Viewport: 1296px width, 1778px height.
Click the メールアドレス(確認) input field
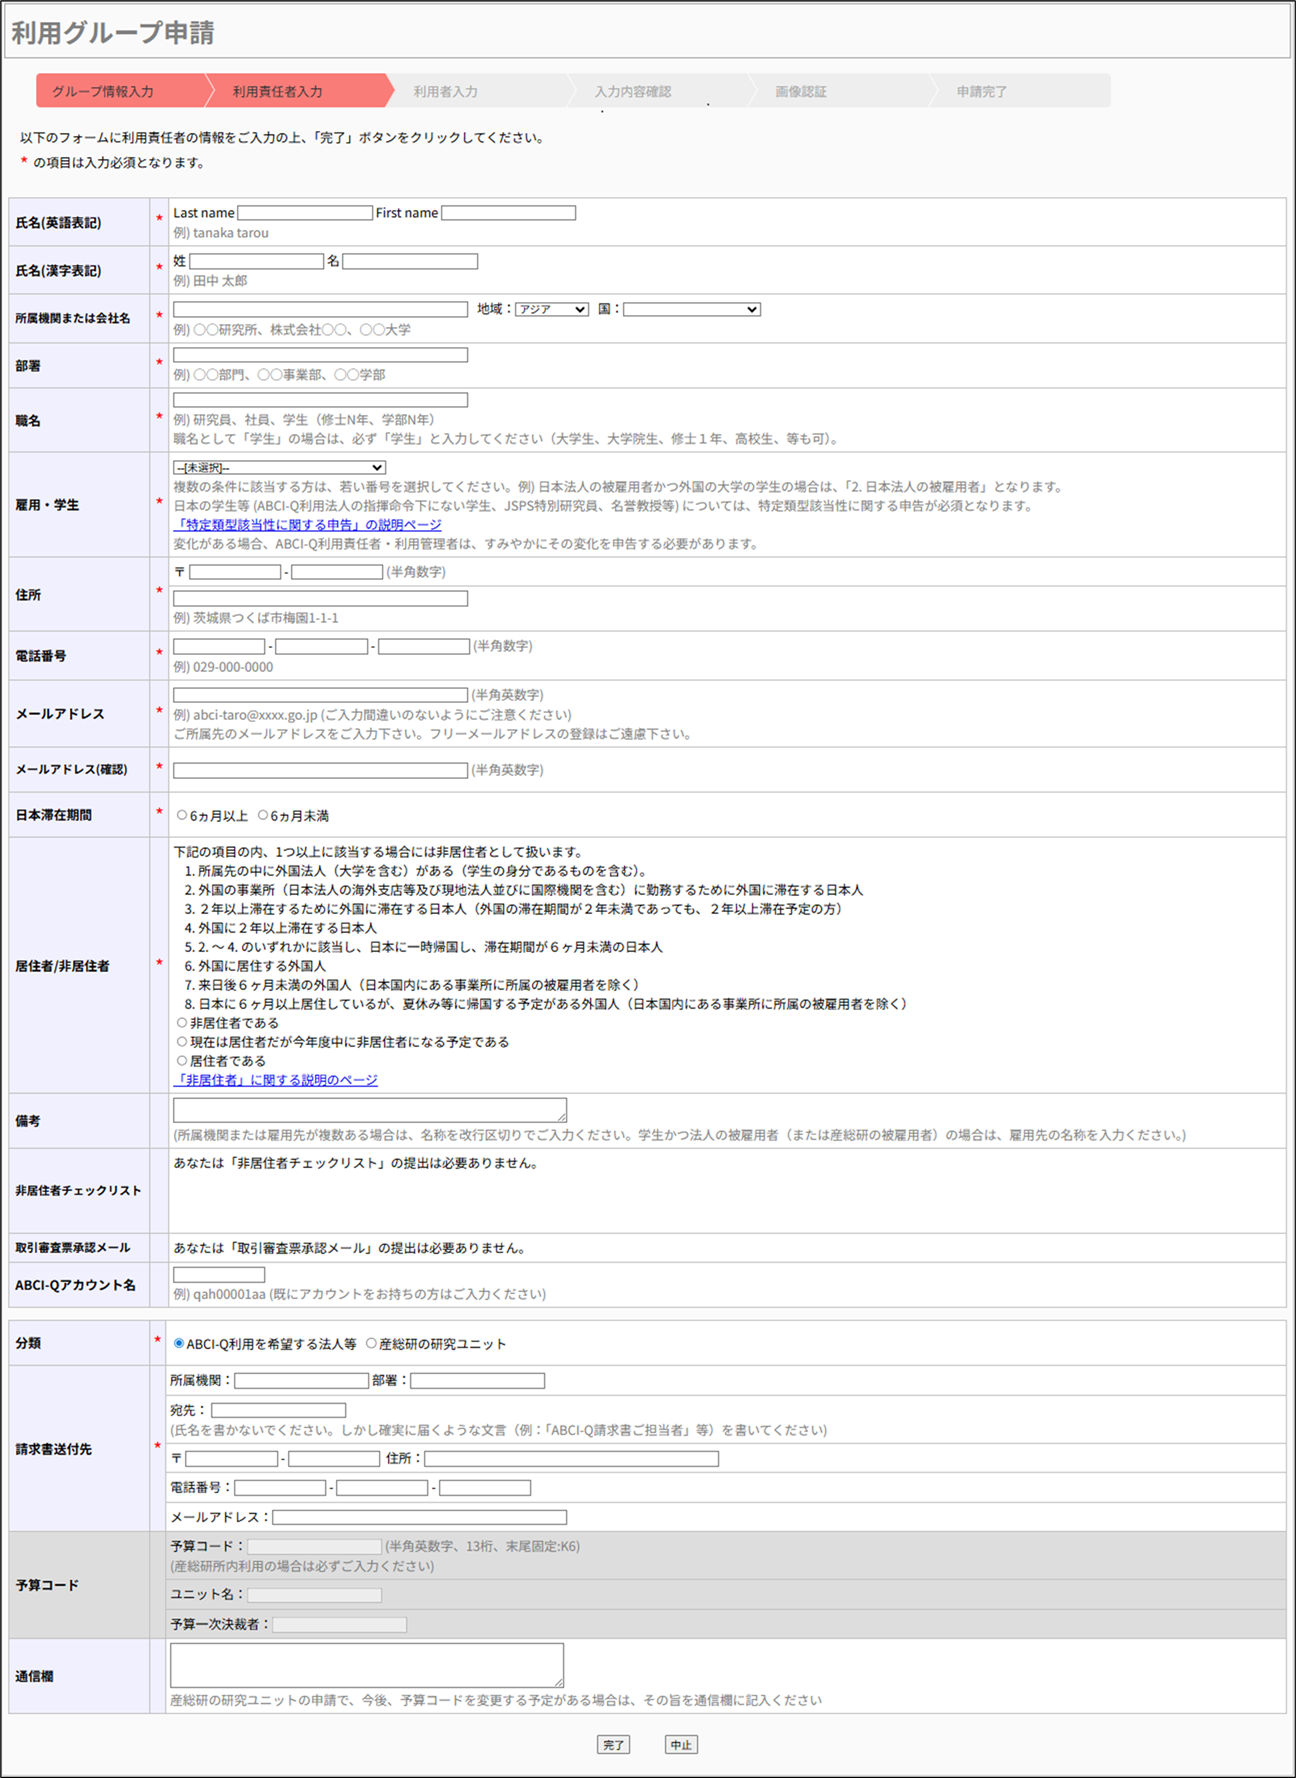(x=320, y=770)
